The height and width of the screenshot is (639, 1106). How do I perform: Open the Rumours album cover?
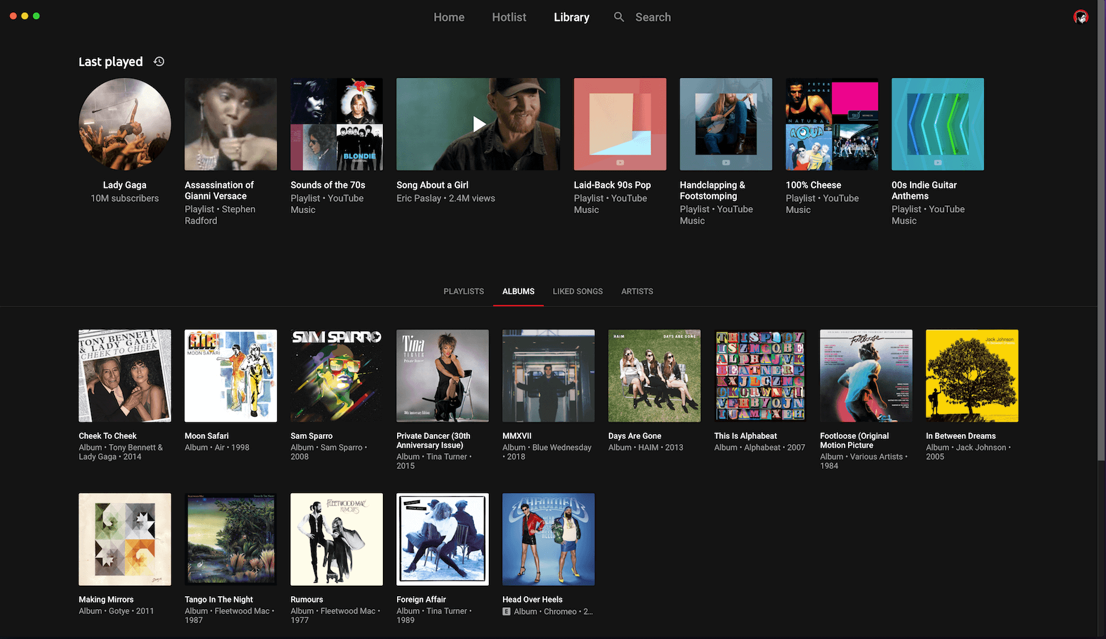(x=336, y=539)
